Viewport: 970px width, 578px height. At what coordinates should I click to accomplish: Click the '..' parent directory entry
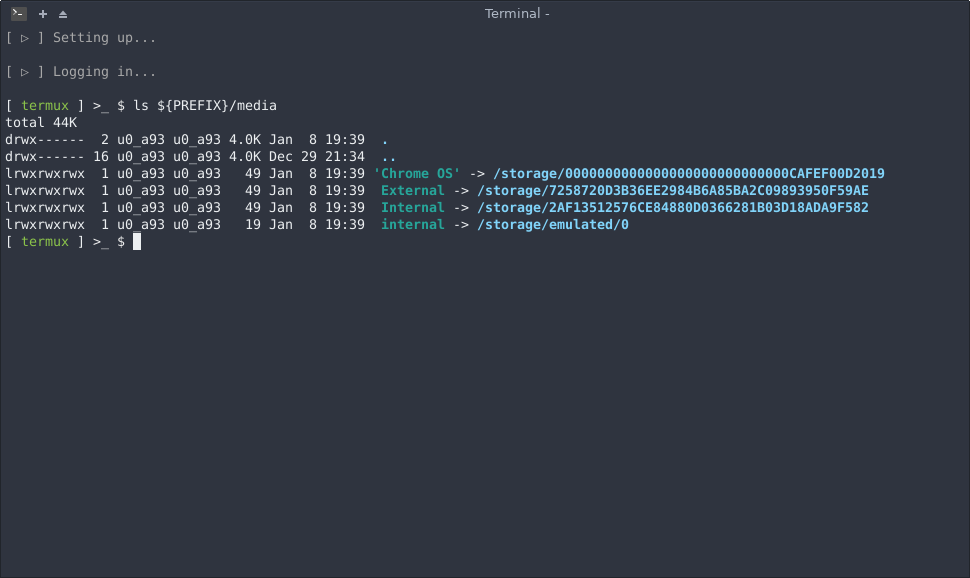tap(388, 157)
